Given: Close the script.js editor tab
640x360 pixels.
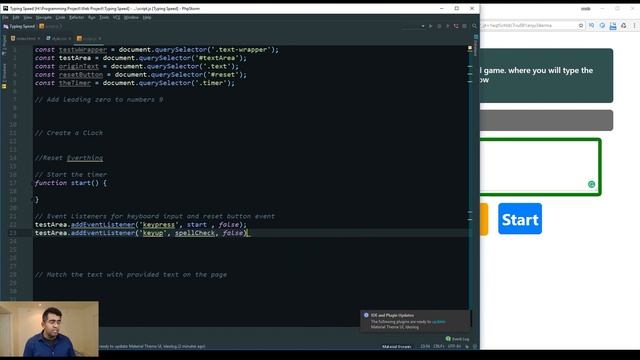Looking at the screenshot, I should [100, 39].
